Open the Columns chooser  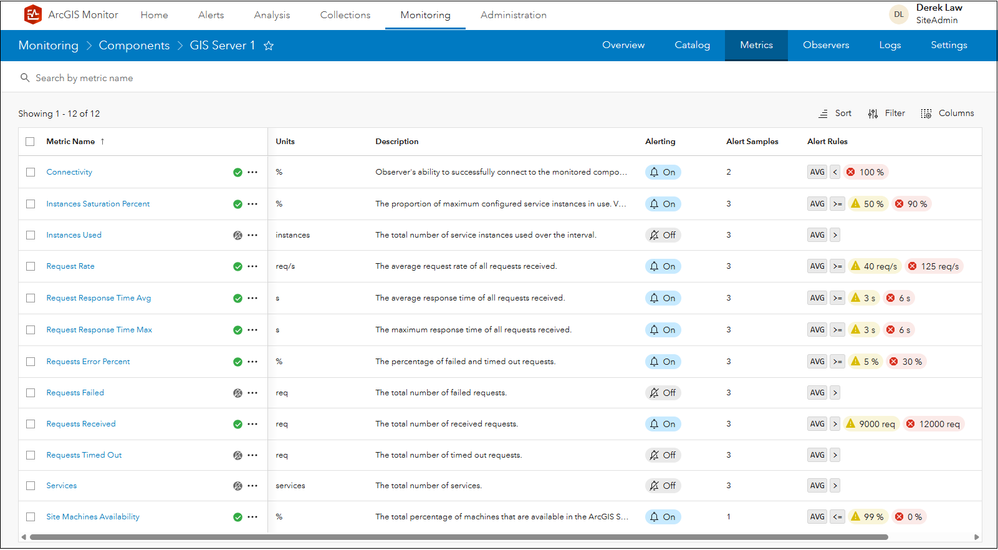point(947,113)
